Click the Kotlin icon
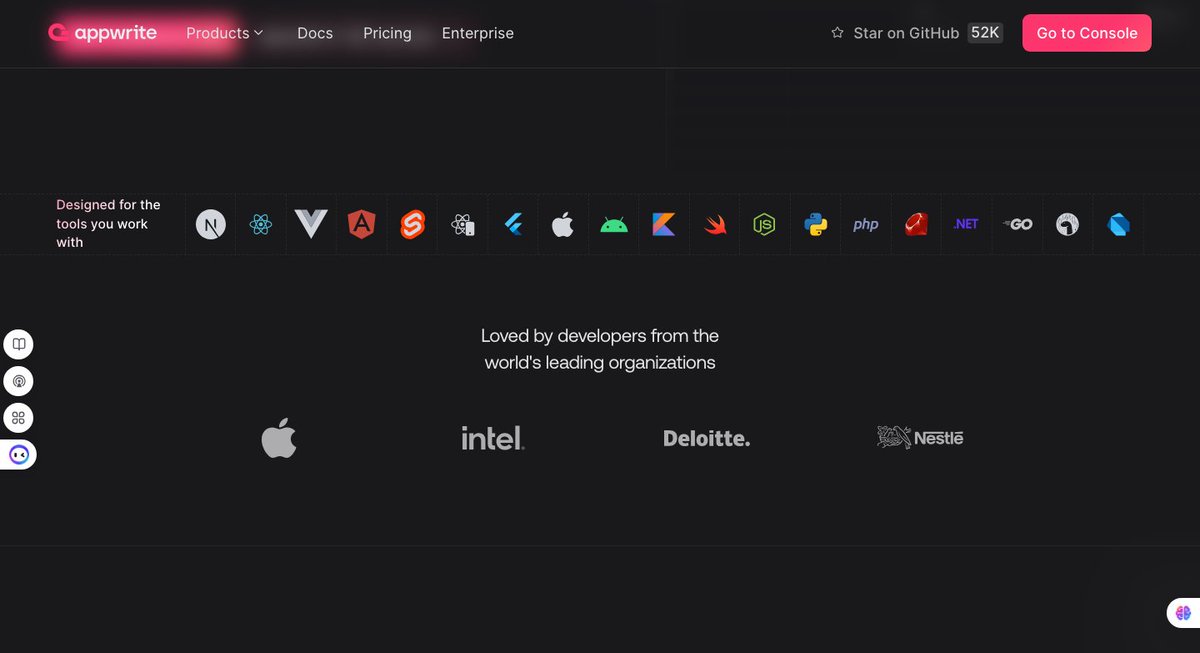 [664, 225]
